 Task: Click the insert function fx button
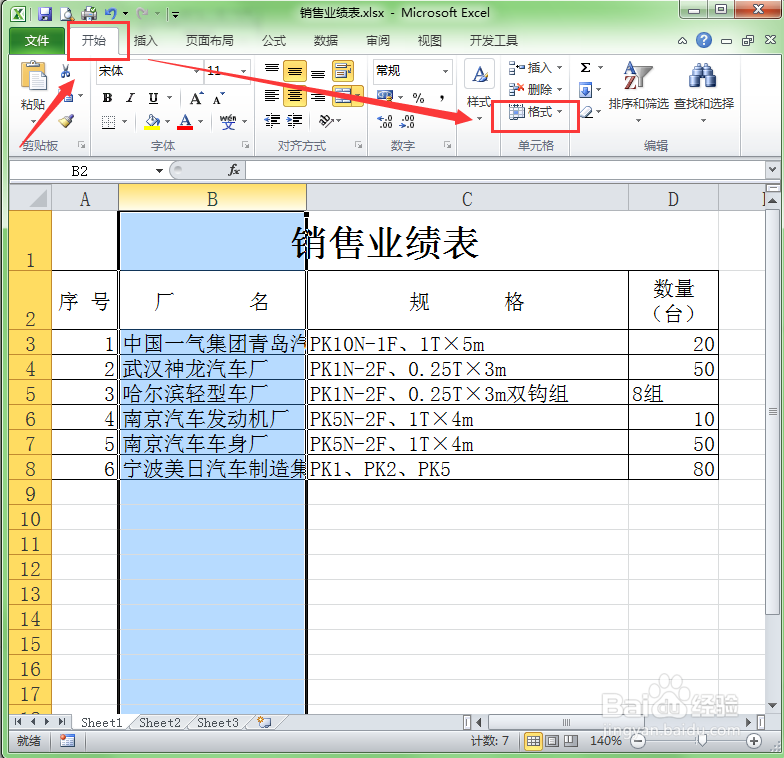click(x=234, y=170)
